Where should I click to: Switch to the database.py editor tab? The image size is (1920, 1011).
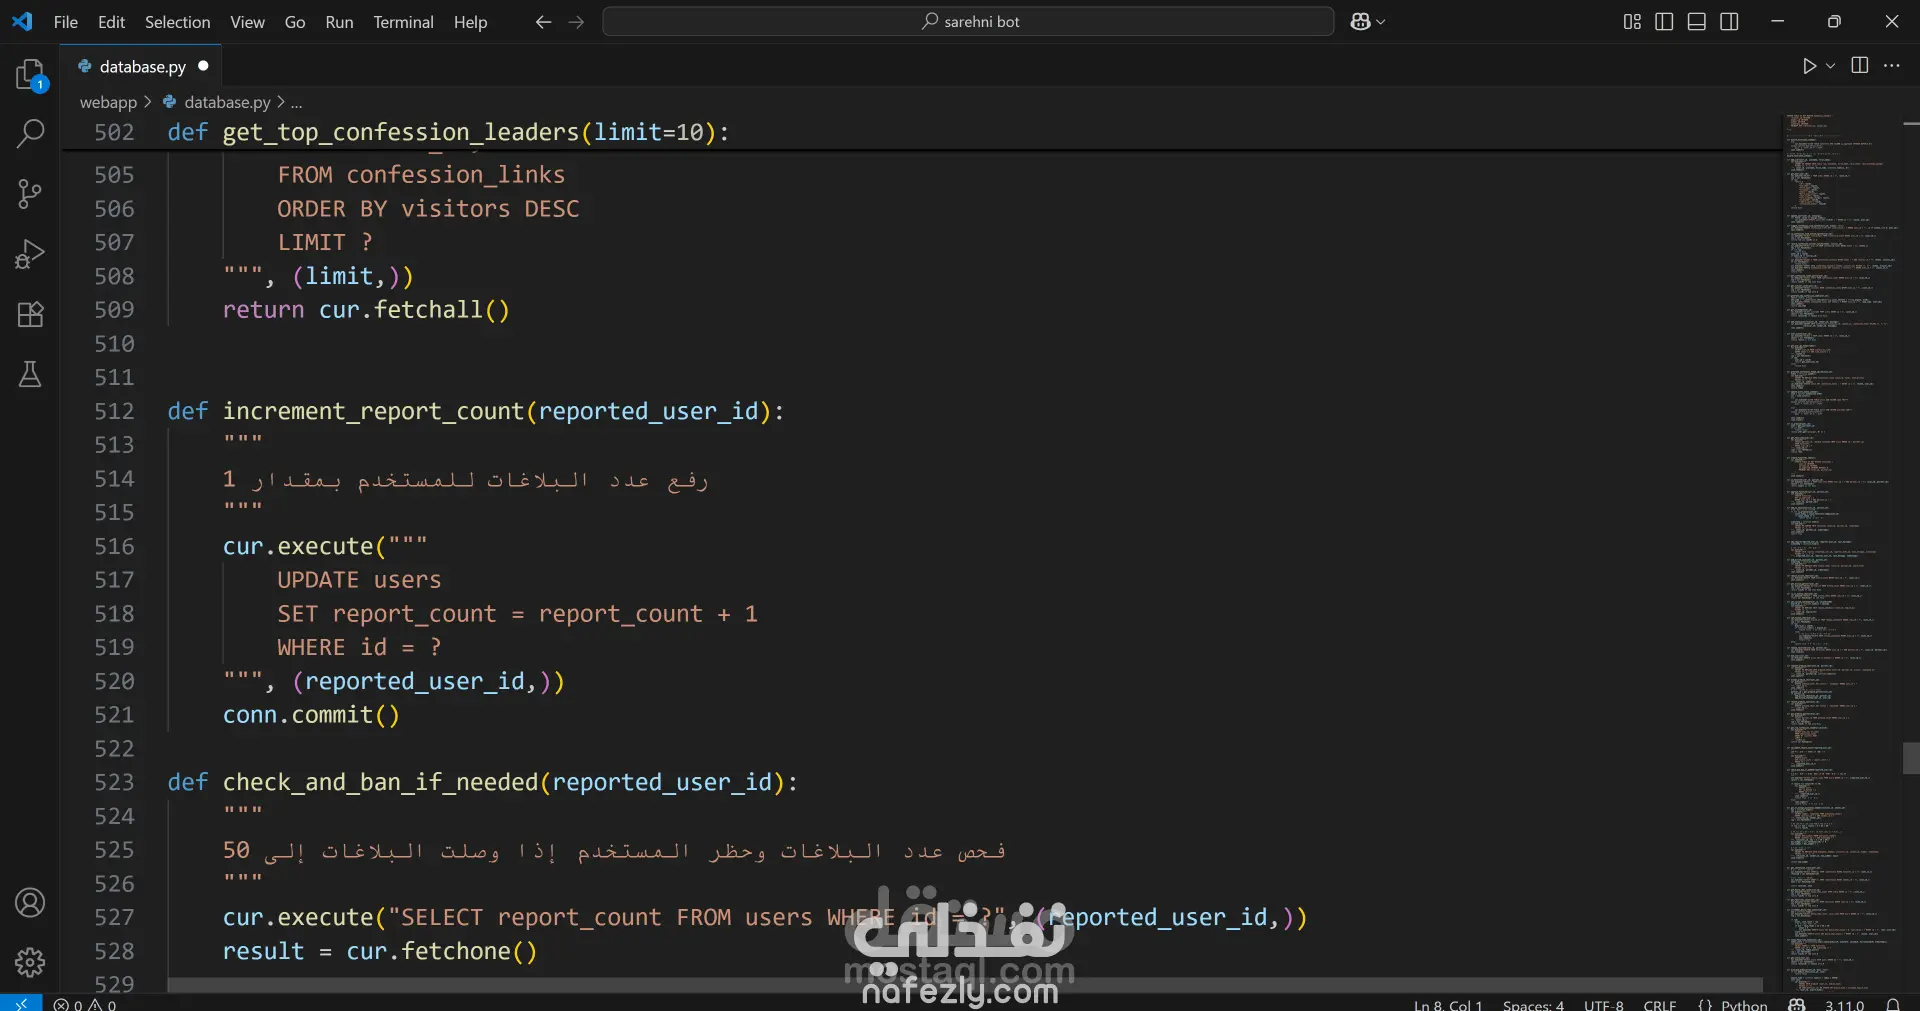tap(142, 66)
